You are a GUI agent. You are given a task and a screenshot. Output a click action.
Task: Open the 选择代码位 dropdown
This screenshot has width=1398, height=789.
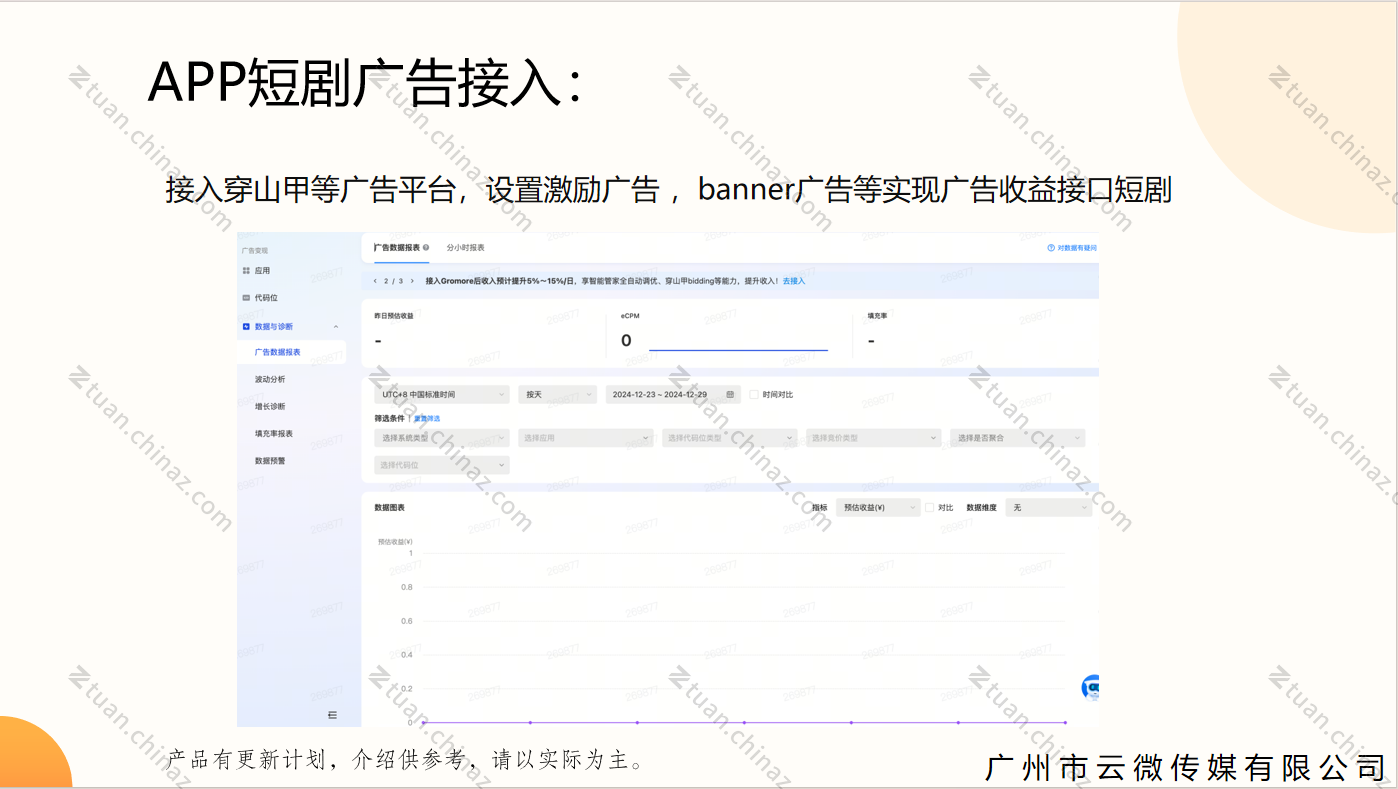pyautogui.click(x=442, y=465)
